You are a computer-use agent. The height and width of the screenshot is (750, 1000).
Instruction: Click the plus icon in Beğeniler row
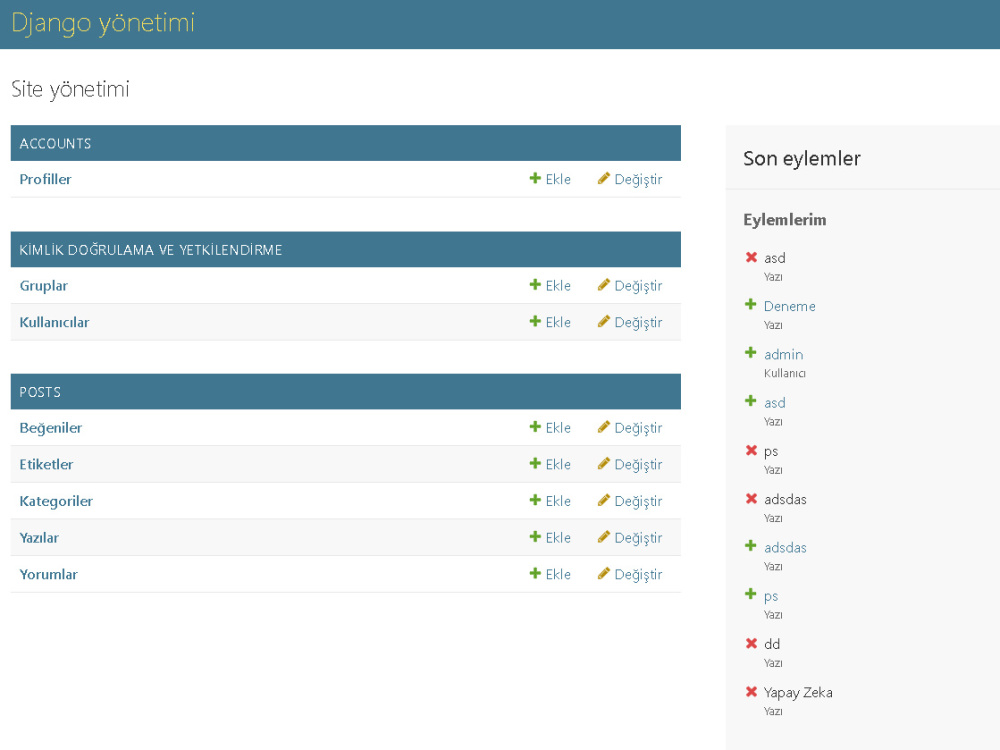pyautogui.click(x=535, y=427)
